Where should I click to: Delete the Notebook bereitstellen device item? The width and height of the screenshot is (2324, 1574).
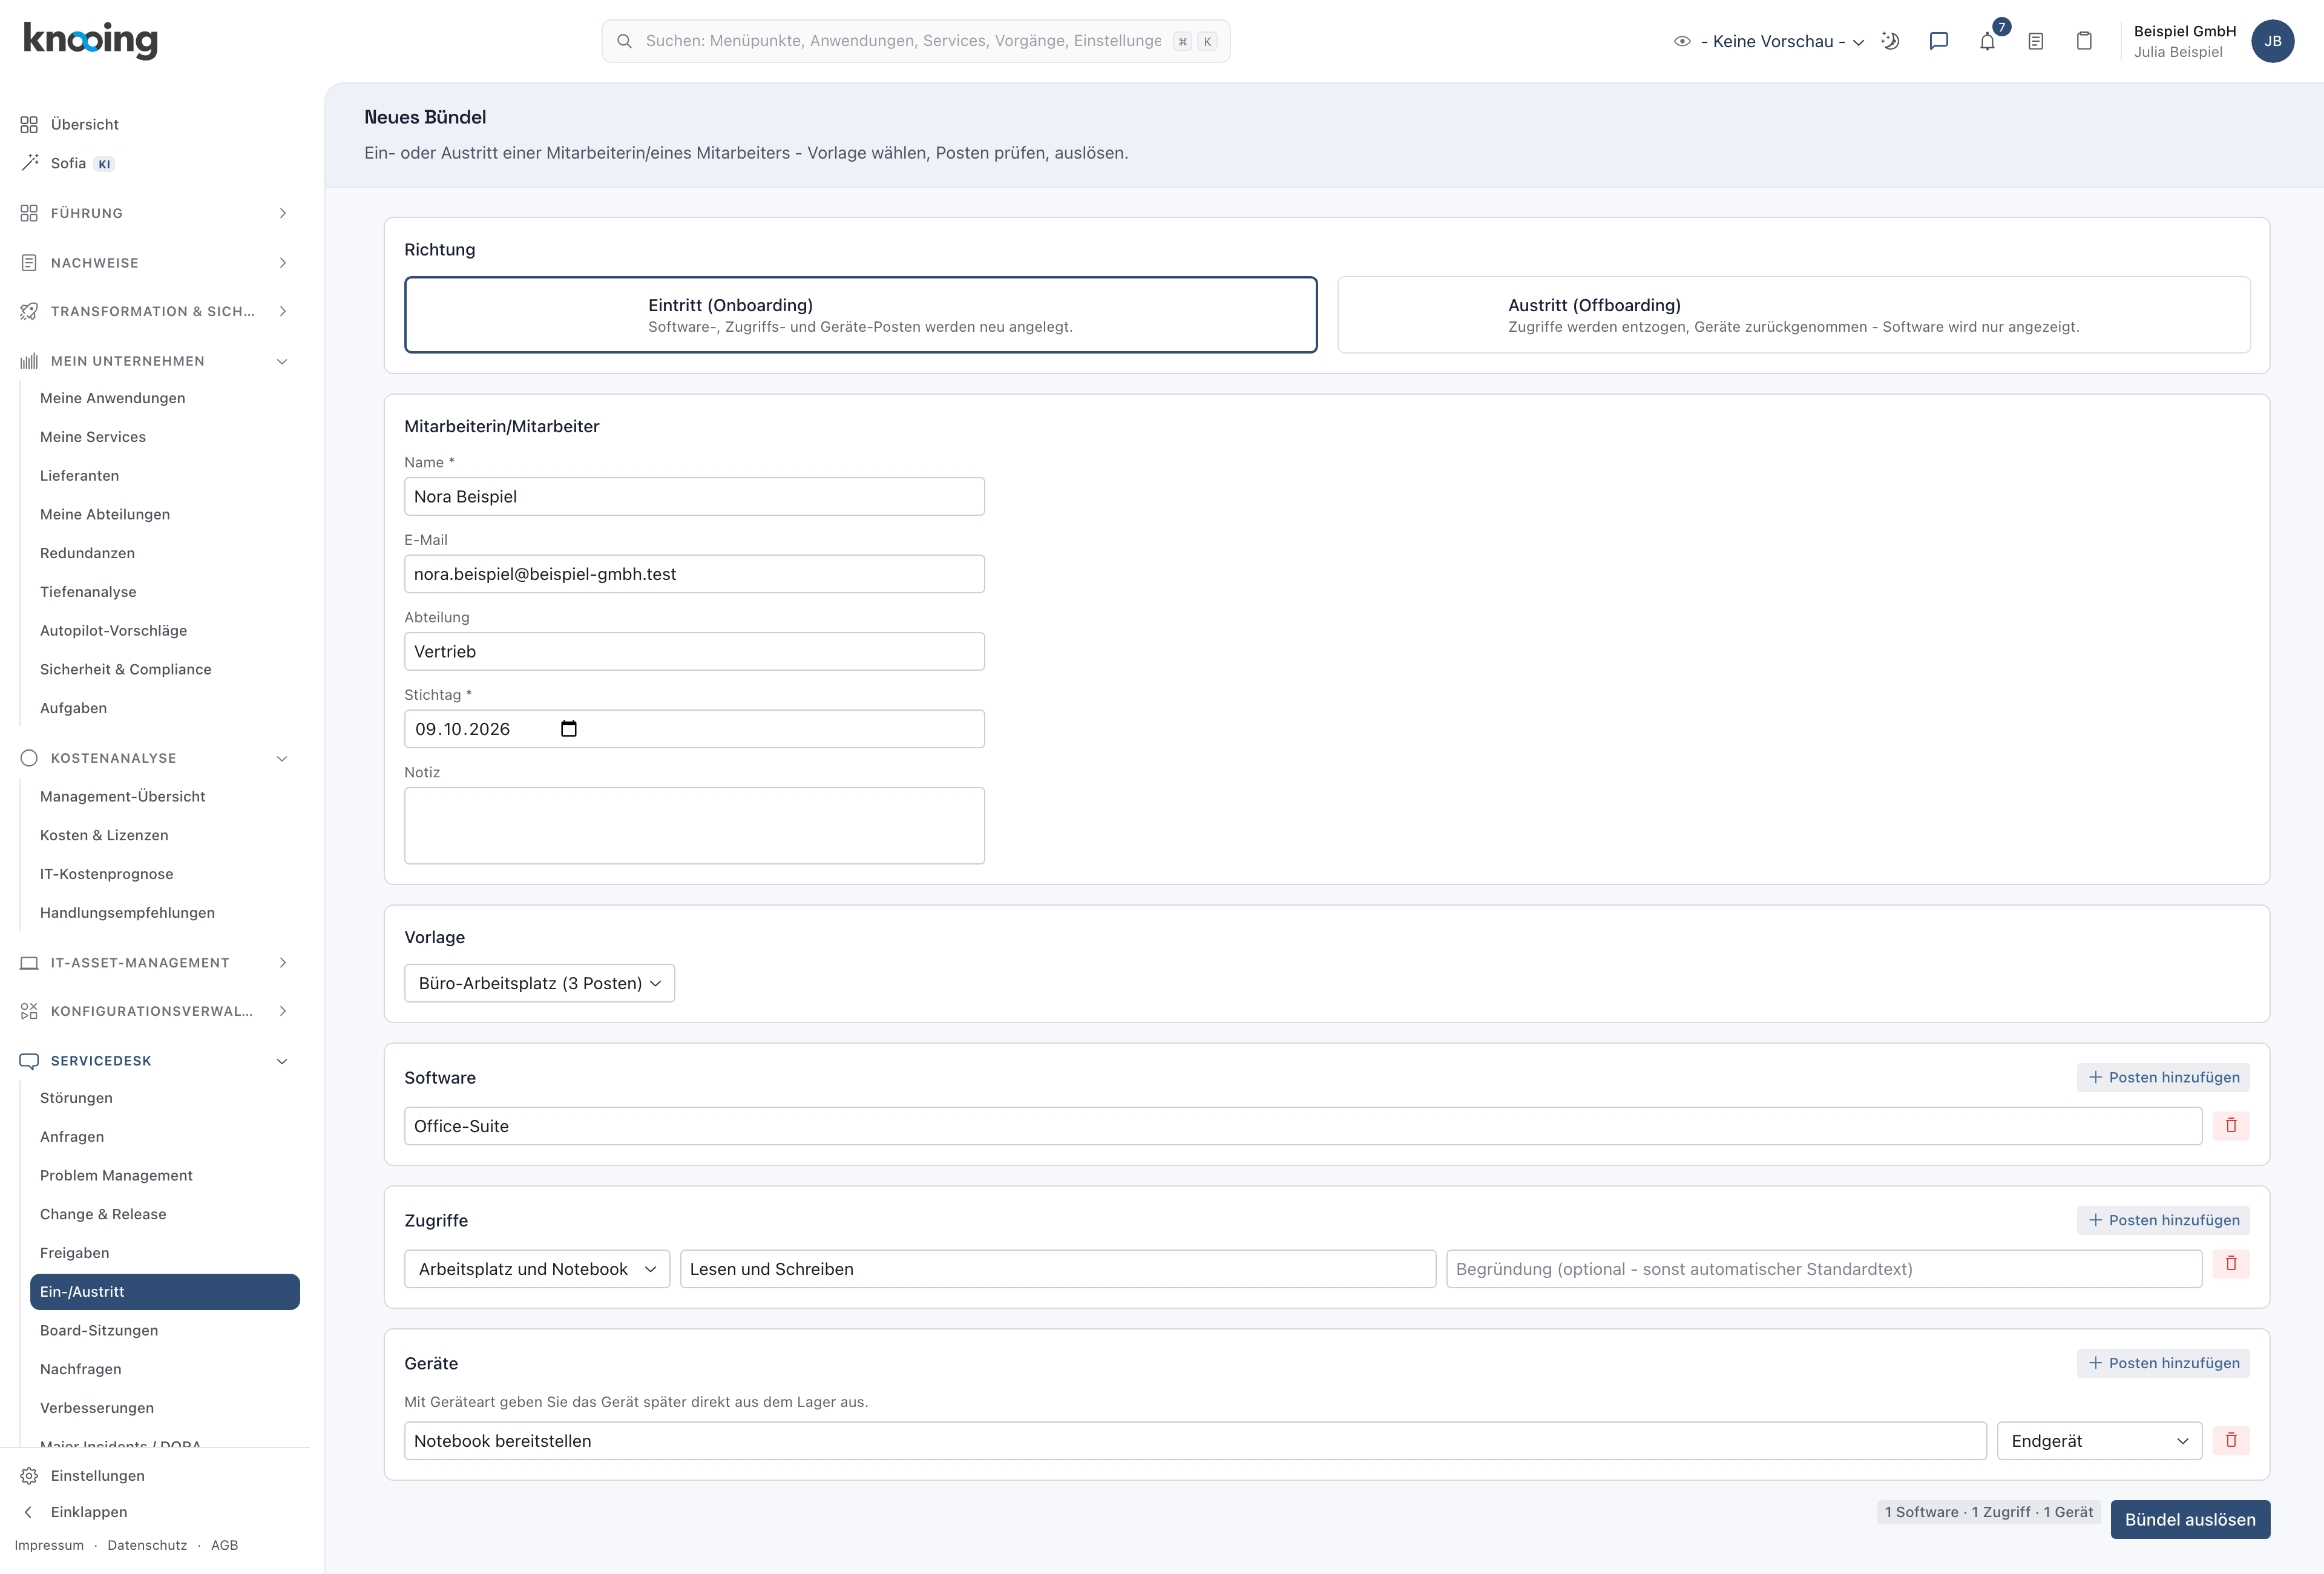[2231, 1440]
